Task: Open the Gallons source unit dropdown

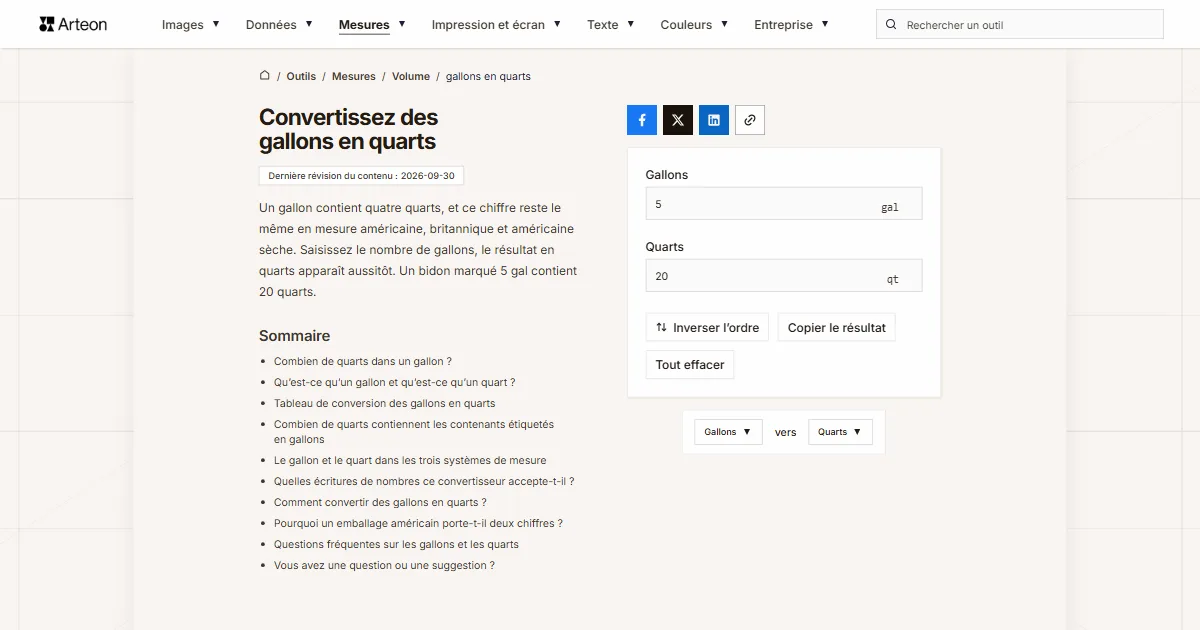Action: coord(728,432)
